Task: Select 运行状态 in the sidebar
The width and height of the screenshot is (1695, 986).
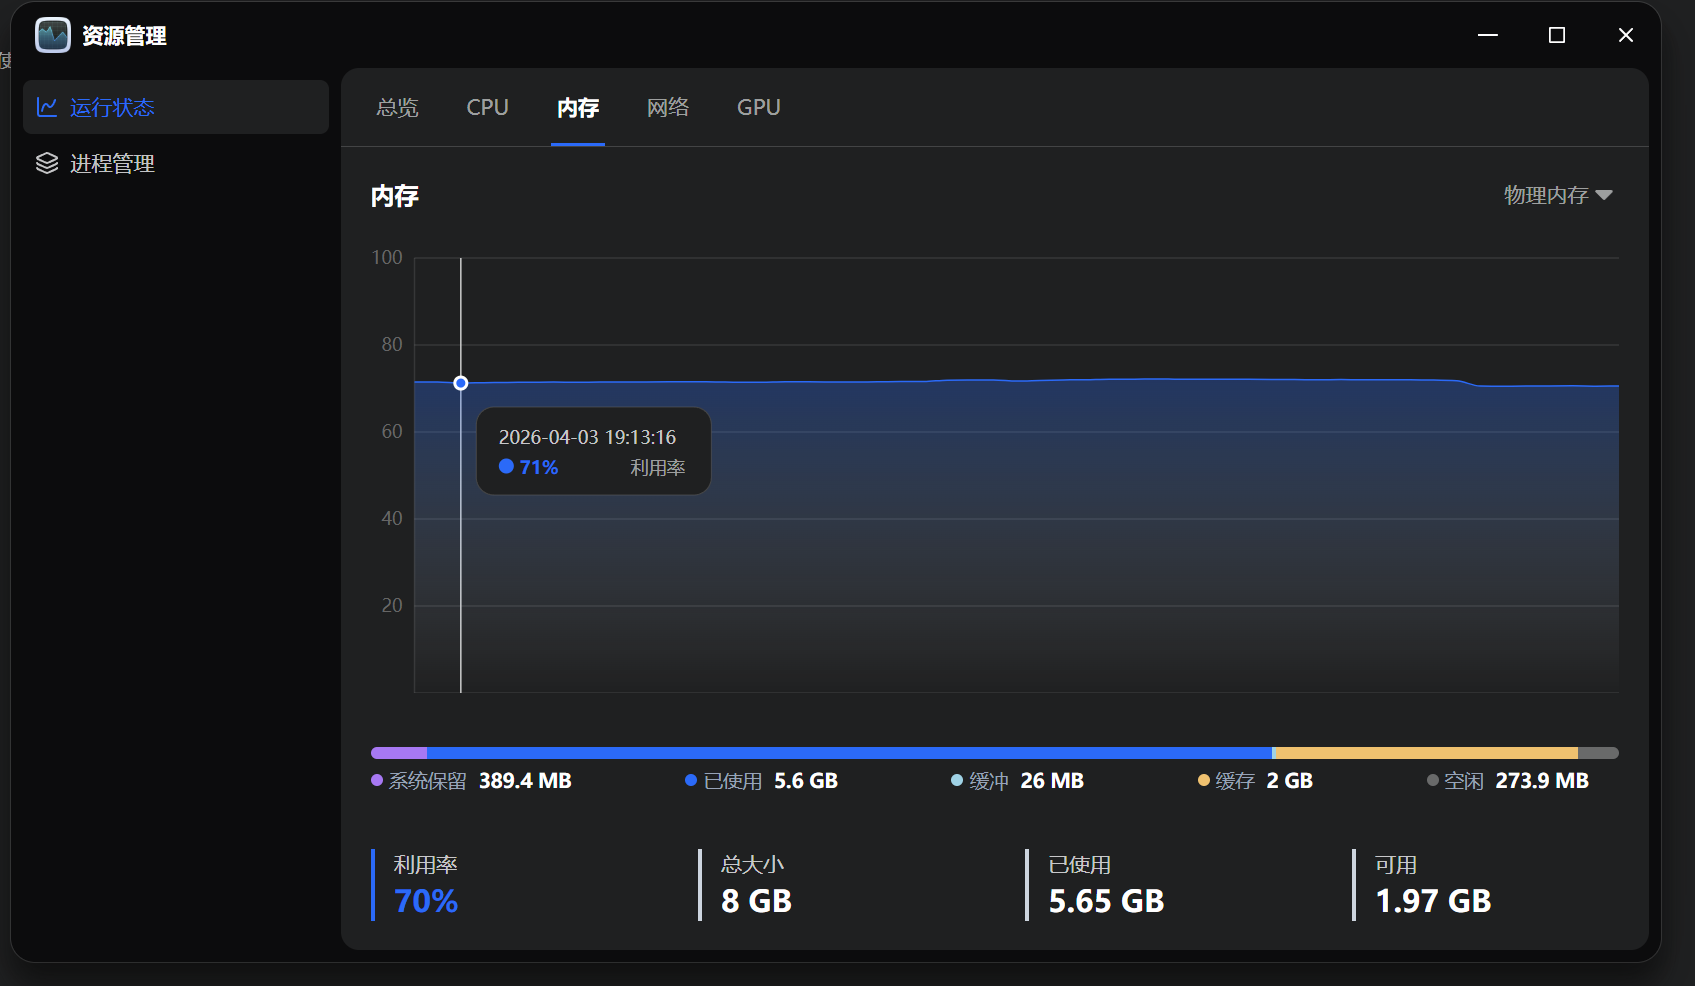Action: coord(112,107)
